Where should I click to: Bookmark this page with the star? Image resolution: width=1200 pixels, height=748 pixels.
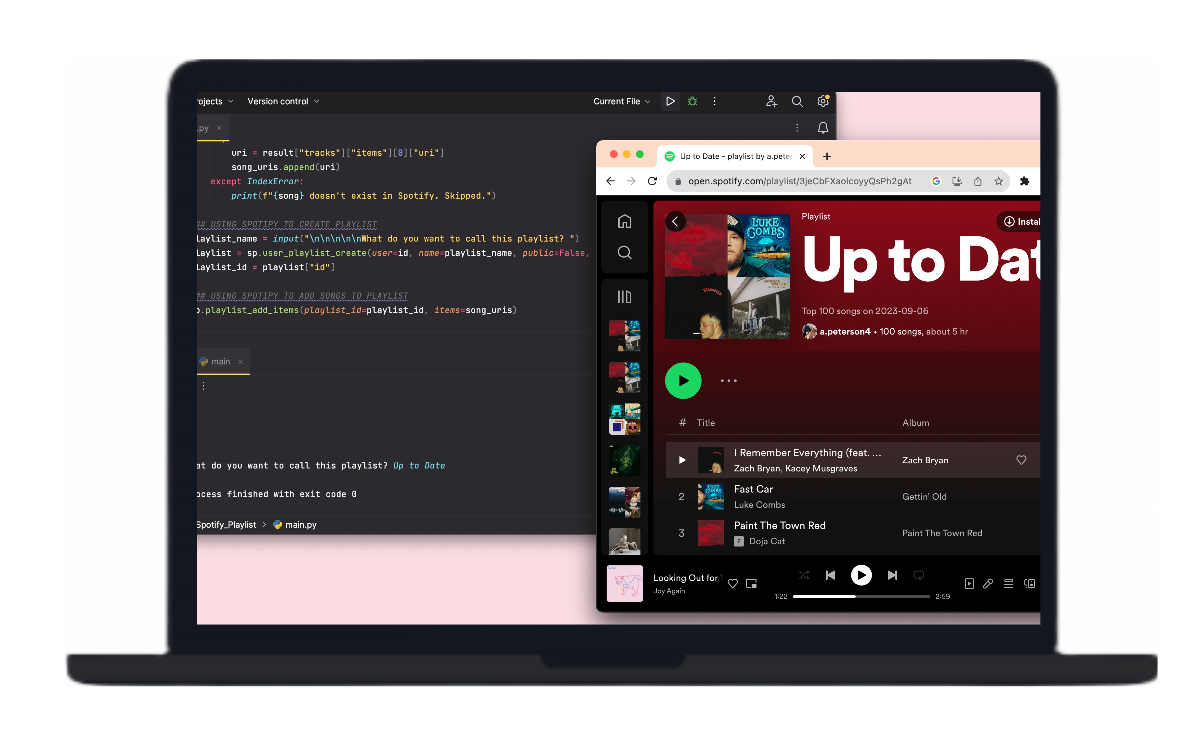click(998, 181)
